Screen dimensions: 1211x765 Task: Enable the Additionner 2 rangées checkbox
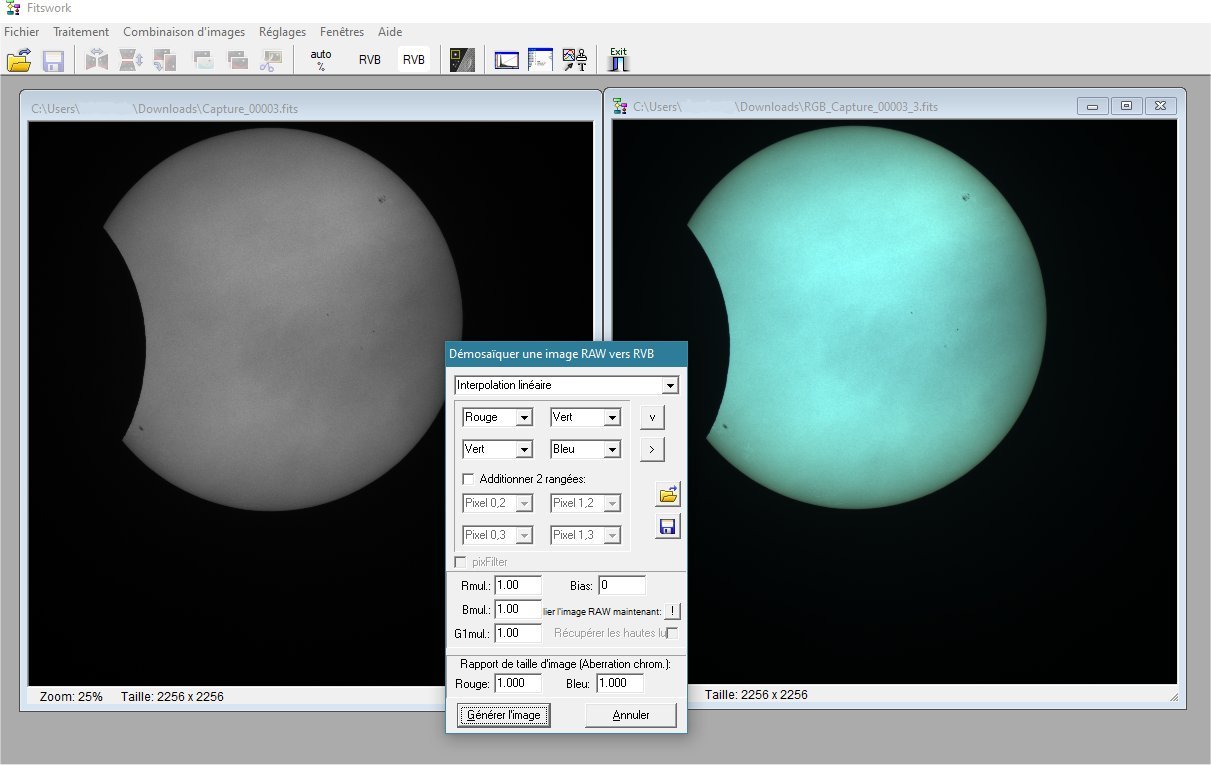coord(468,479)
